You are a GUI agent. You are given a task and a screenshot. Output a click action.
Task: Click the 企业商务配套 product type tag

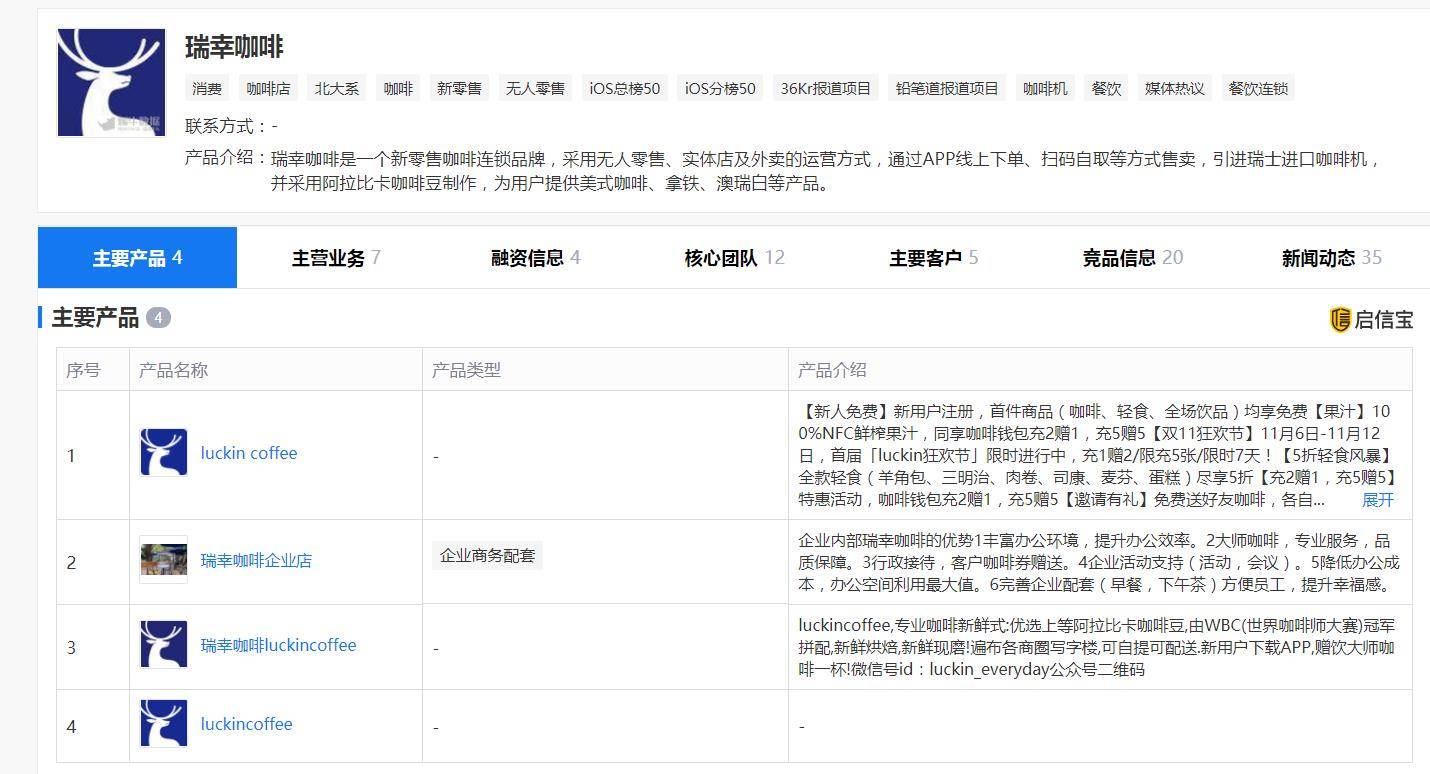pyautogui.click(x=488, y=556)
